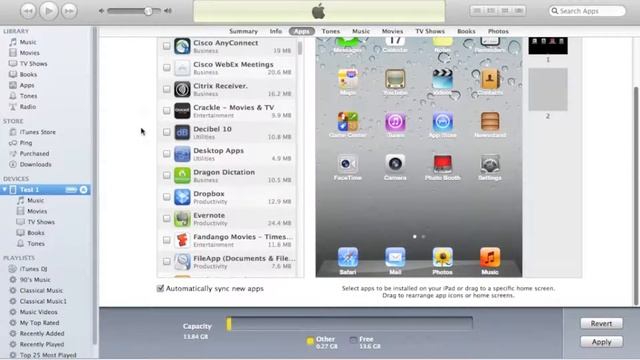
Task: Select Photos icon in iPad dock
Action: click(x=442, y=258)
